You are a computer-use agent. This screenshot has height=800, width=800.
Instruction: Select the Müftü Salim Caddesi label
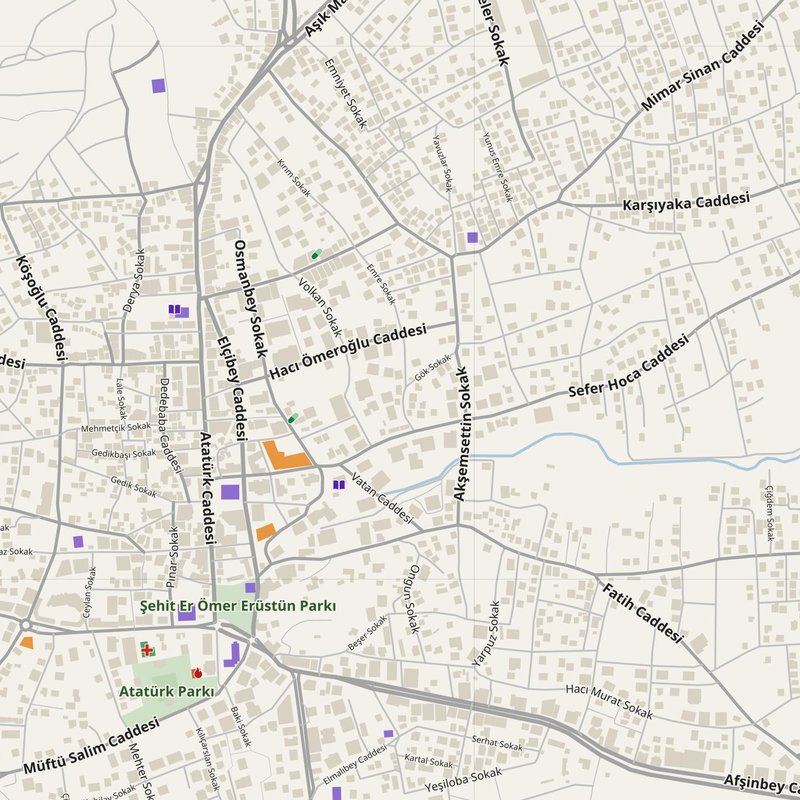pos(91,745)
